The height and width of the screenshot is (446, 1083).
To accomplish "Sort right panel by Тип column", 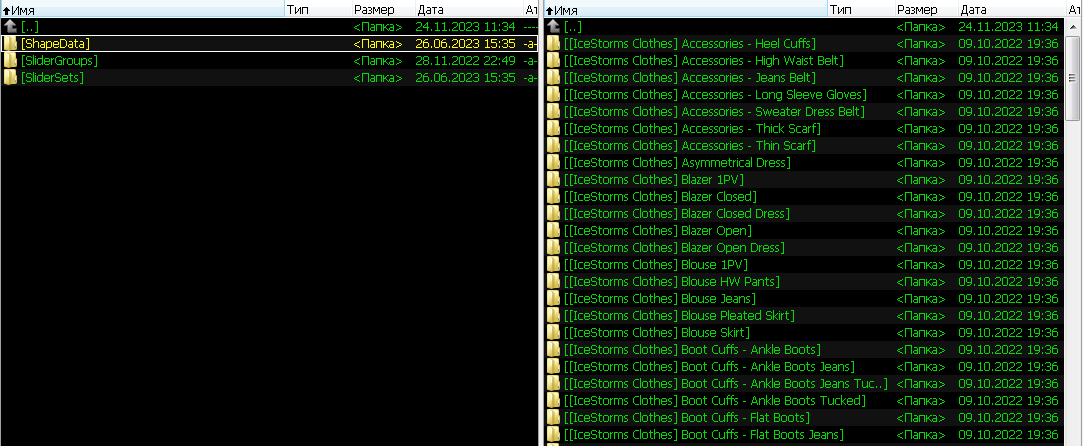I will (x=841, y=9).
